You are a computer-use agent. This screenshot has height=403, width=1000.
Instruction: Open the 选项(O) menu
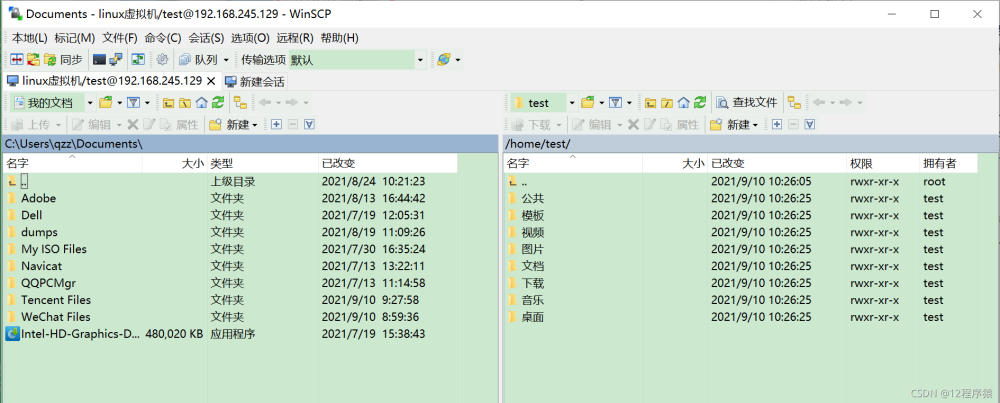click(x=250, y=38)
